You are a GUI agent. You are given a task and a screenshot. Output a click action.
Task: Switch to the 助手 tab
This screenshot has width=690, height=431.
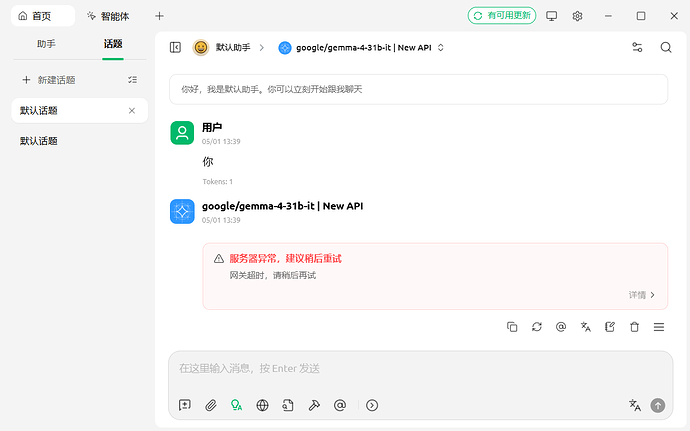[46, 44]
